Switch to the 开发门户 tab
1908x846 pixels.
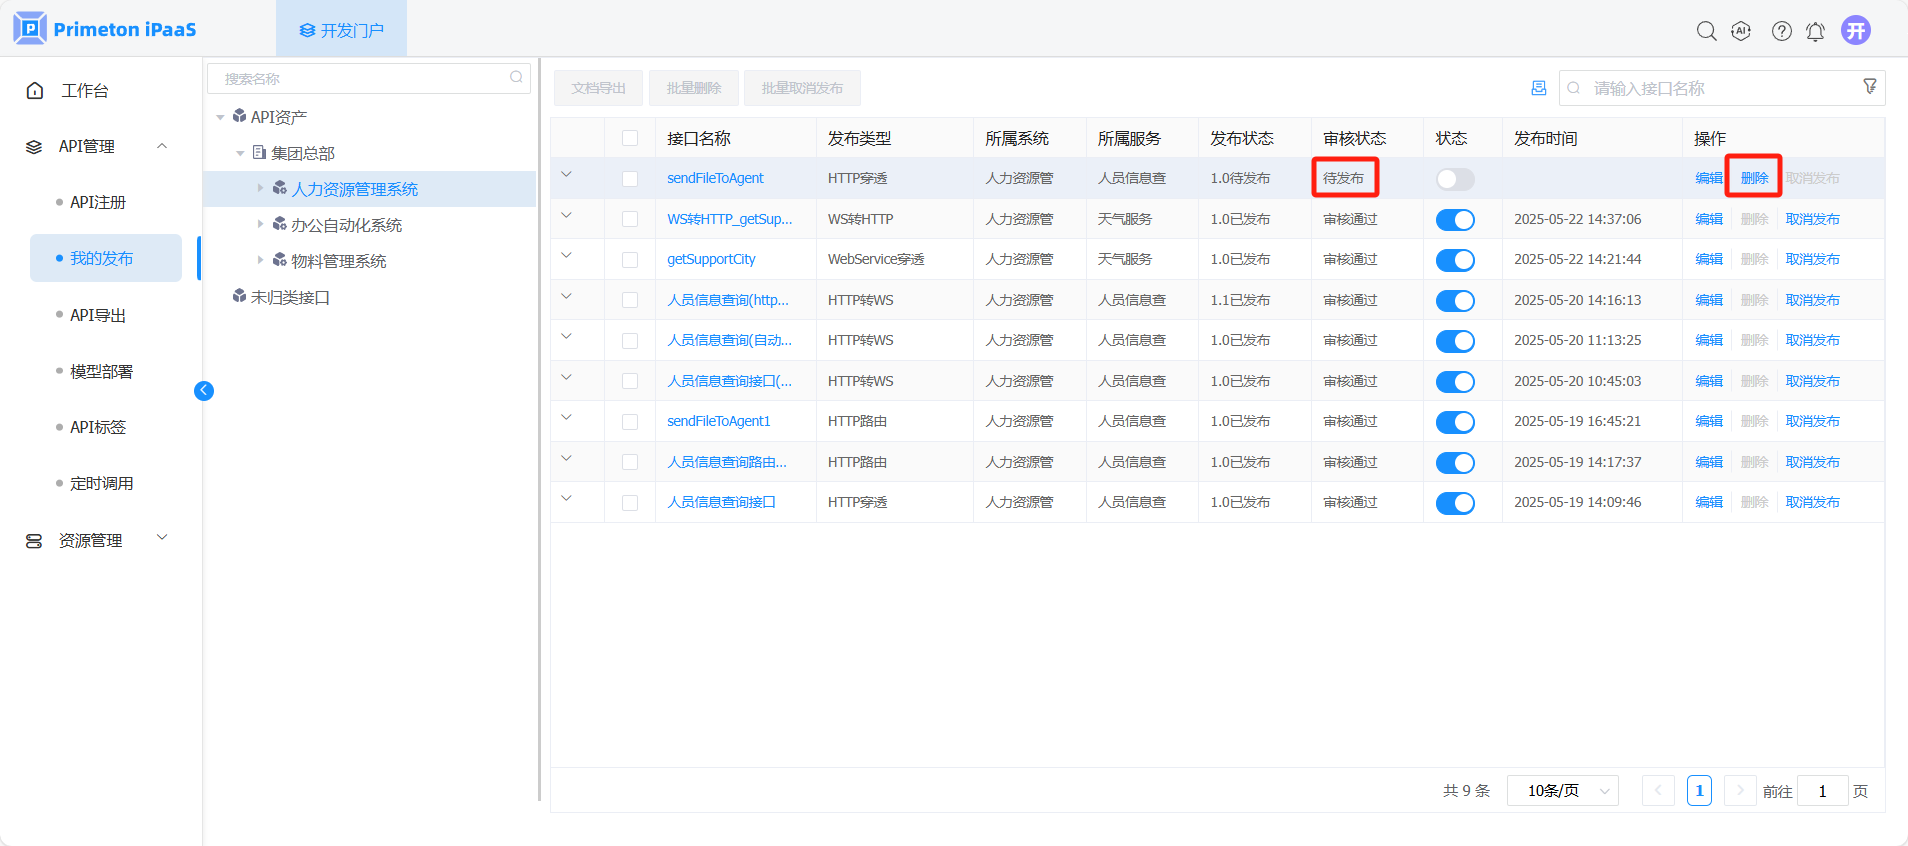pos(341,30)
